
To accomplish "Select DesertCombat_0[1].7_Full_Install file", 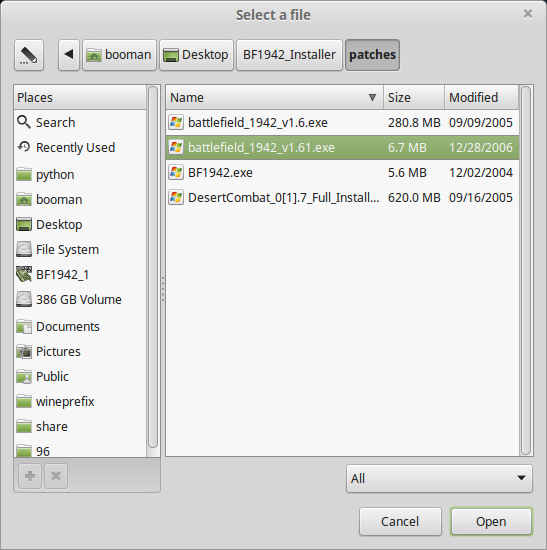I will click(x=342, y=197).
